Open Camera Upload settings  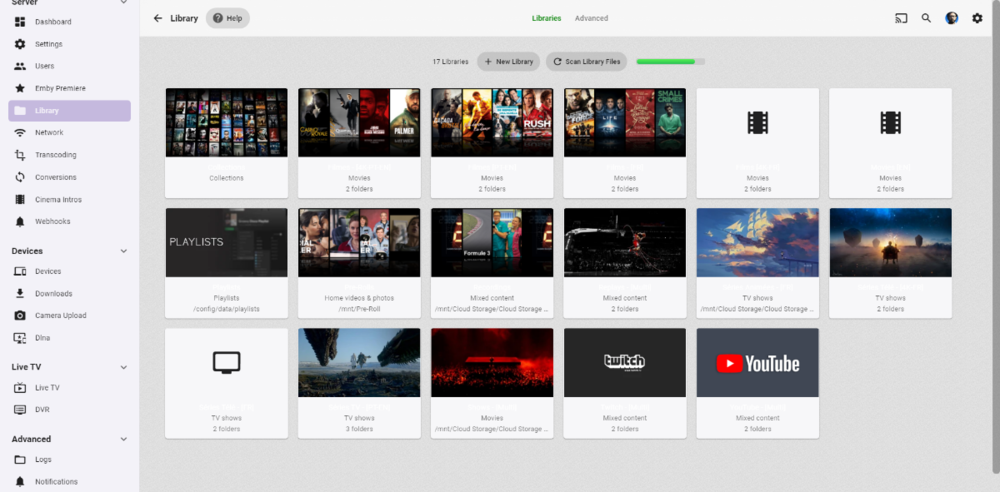[x=70, y=315]
